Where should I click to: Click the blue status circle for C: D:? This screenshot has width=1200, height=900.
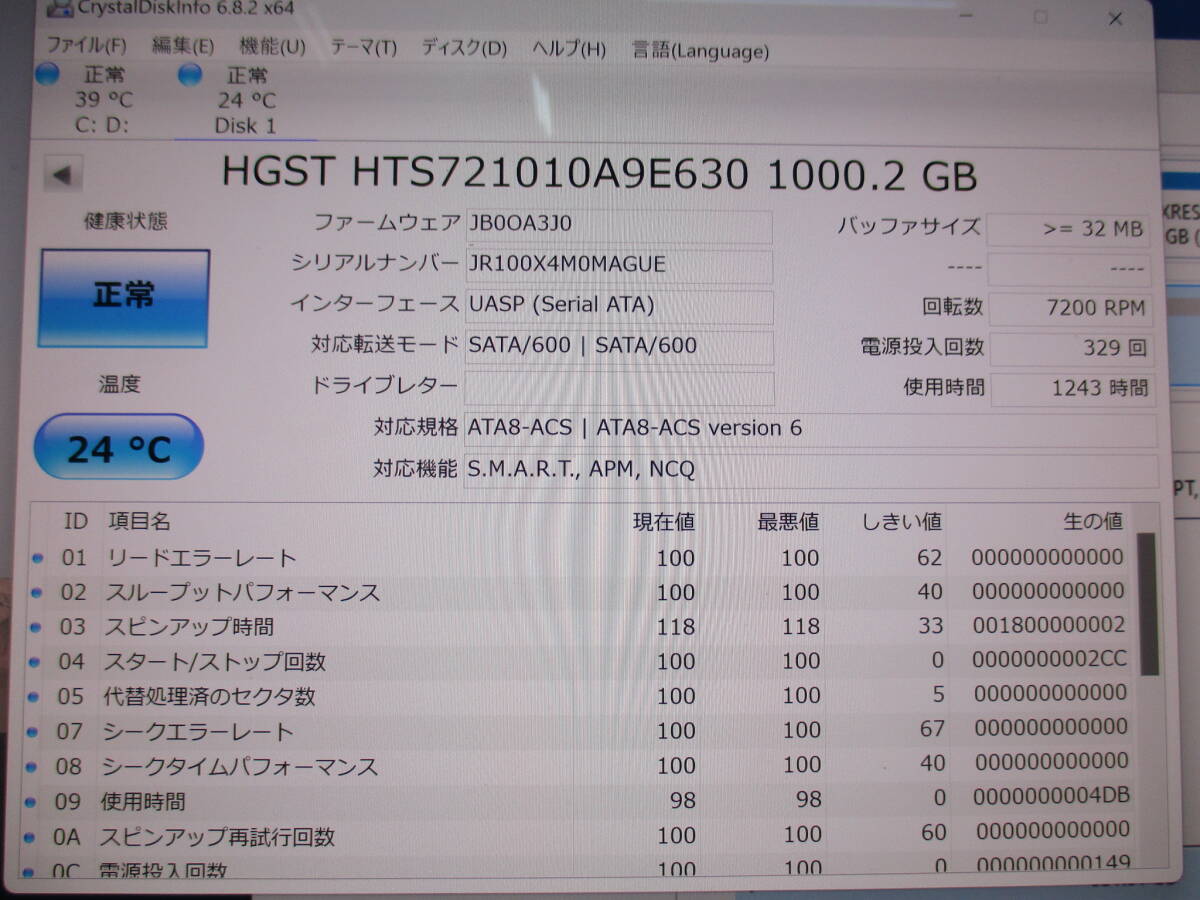(47, 74)
